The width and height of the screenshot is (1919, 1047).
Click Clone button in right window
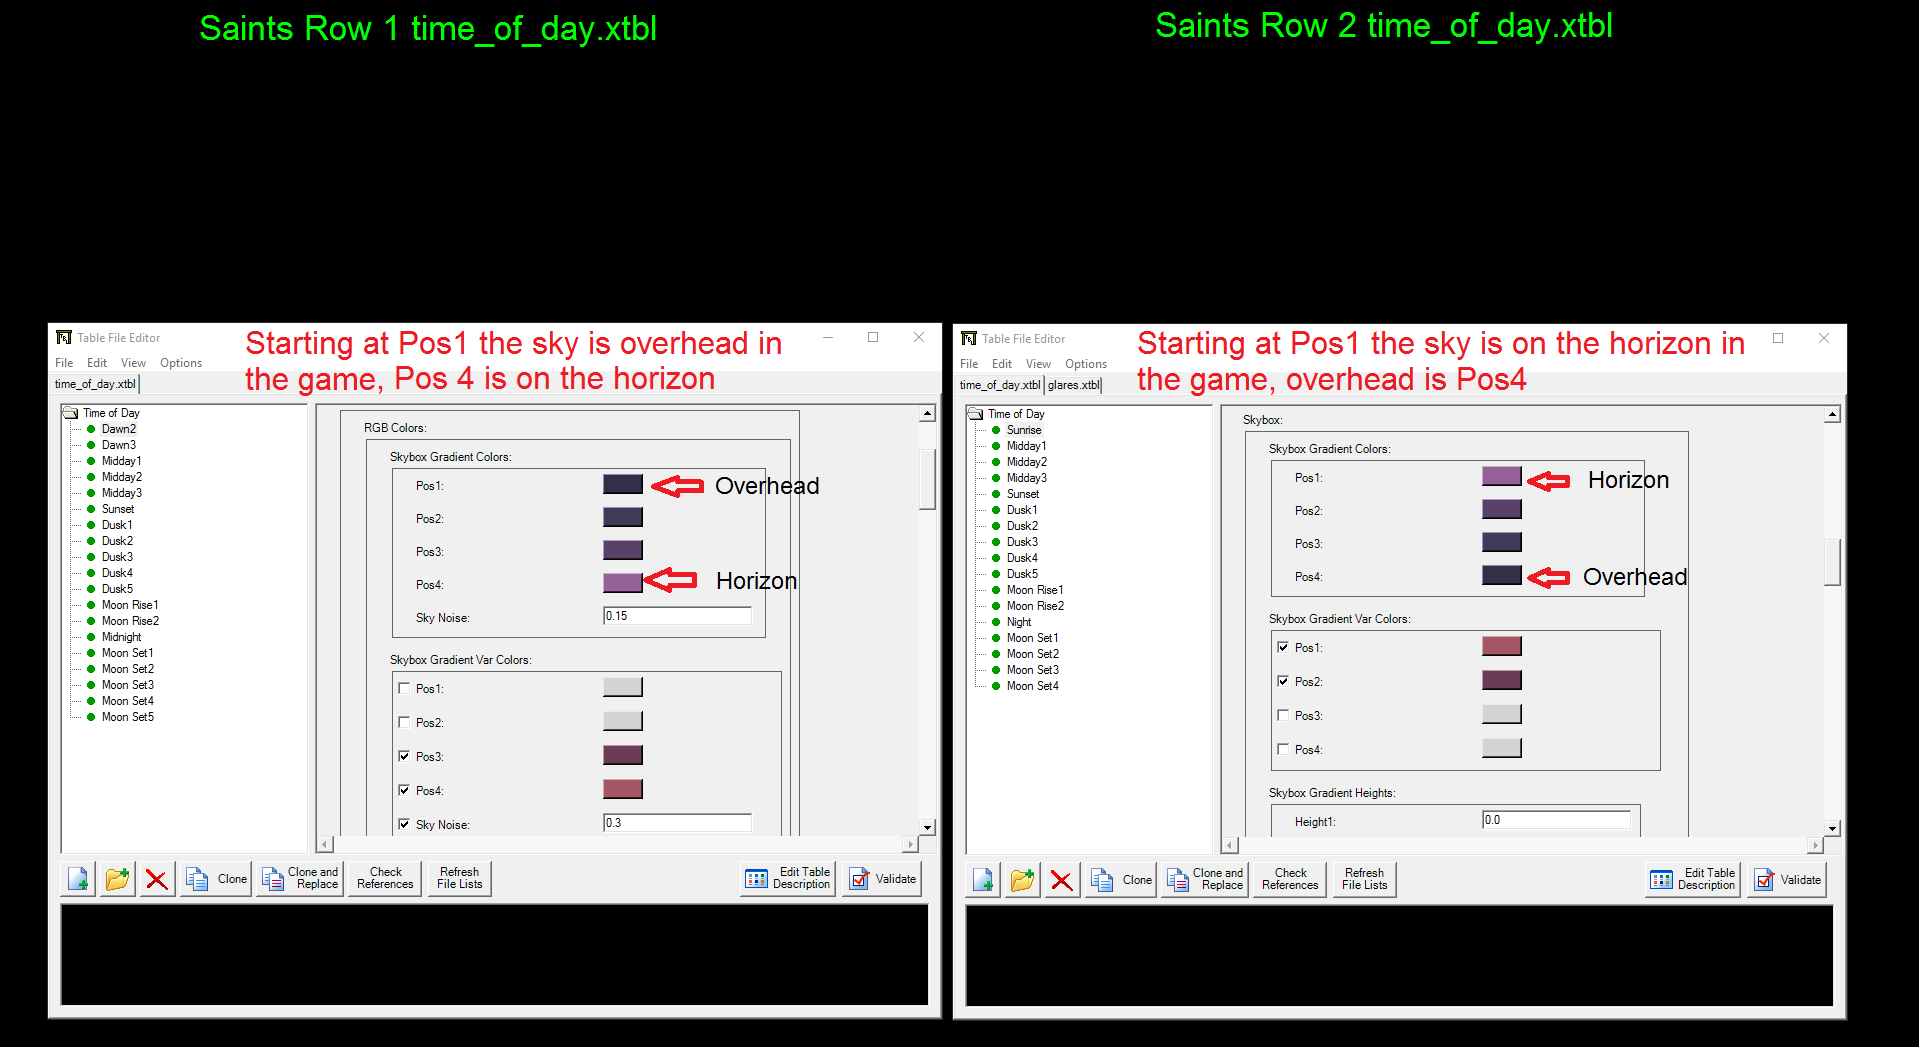(x=1121, y=880)
